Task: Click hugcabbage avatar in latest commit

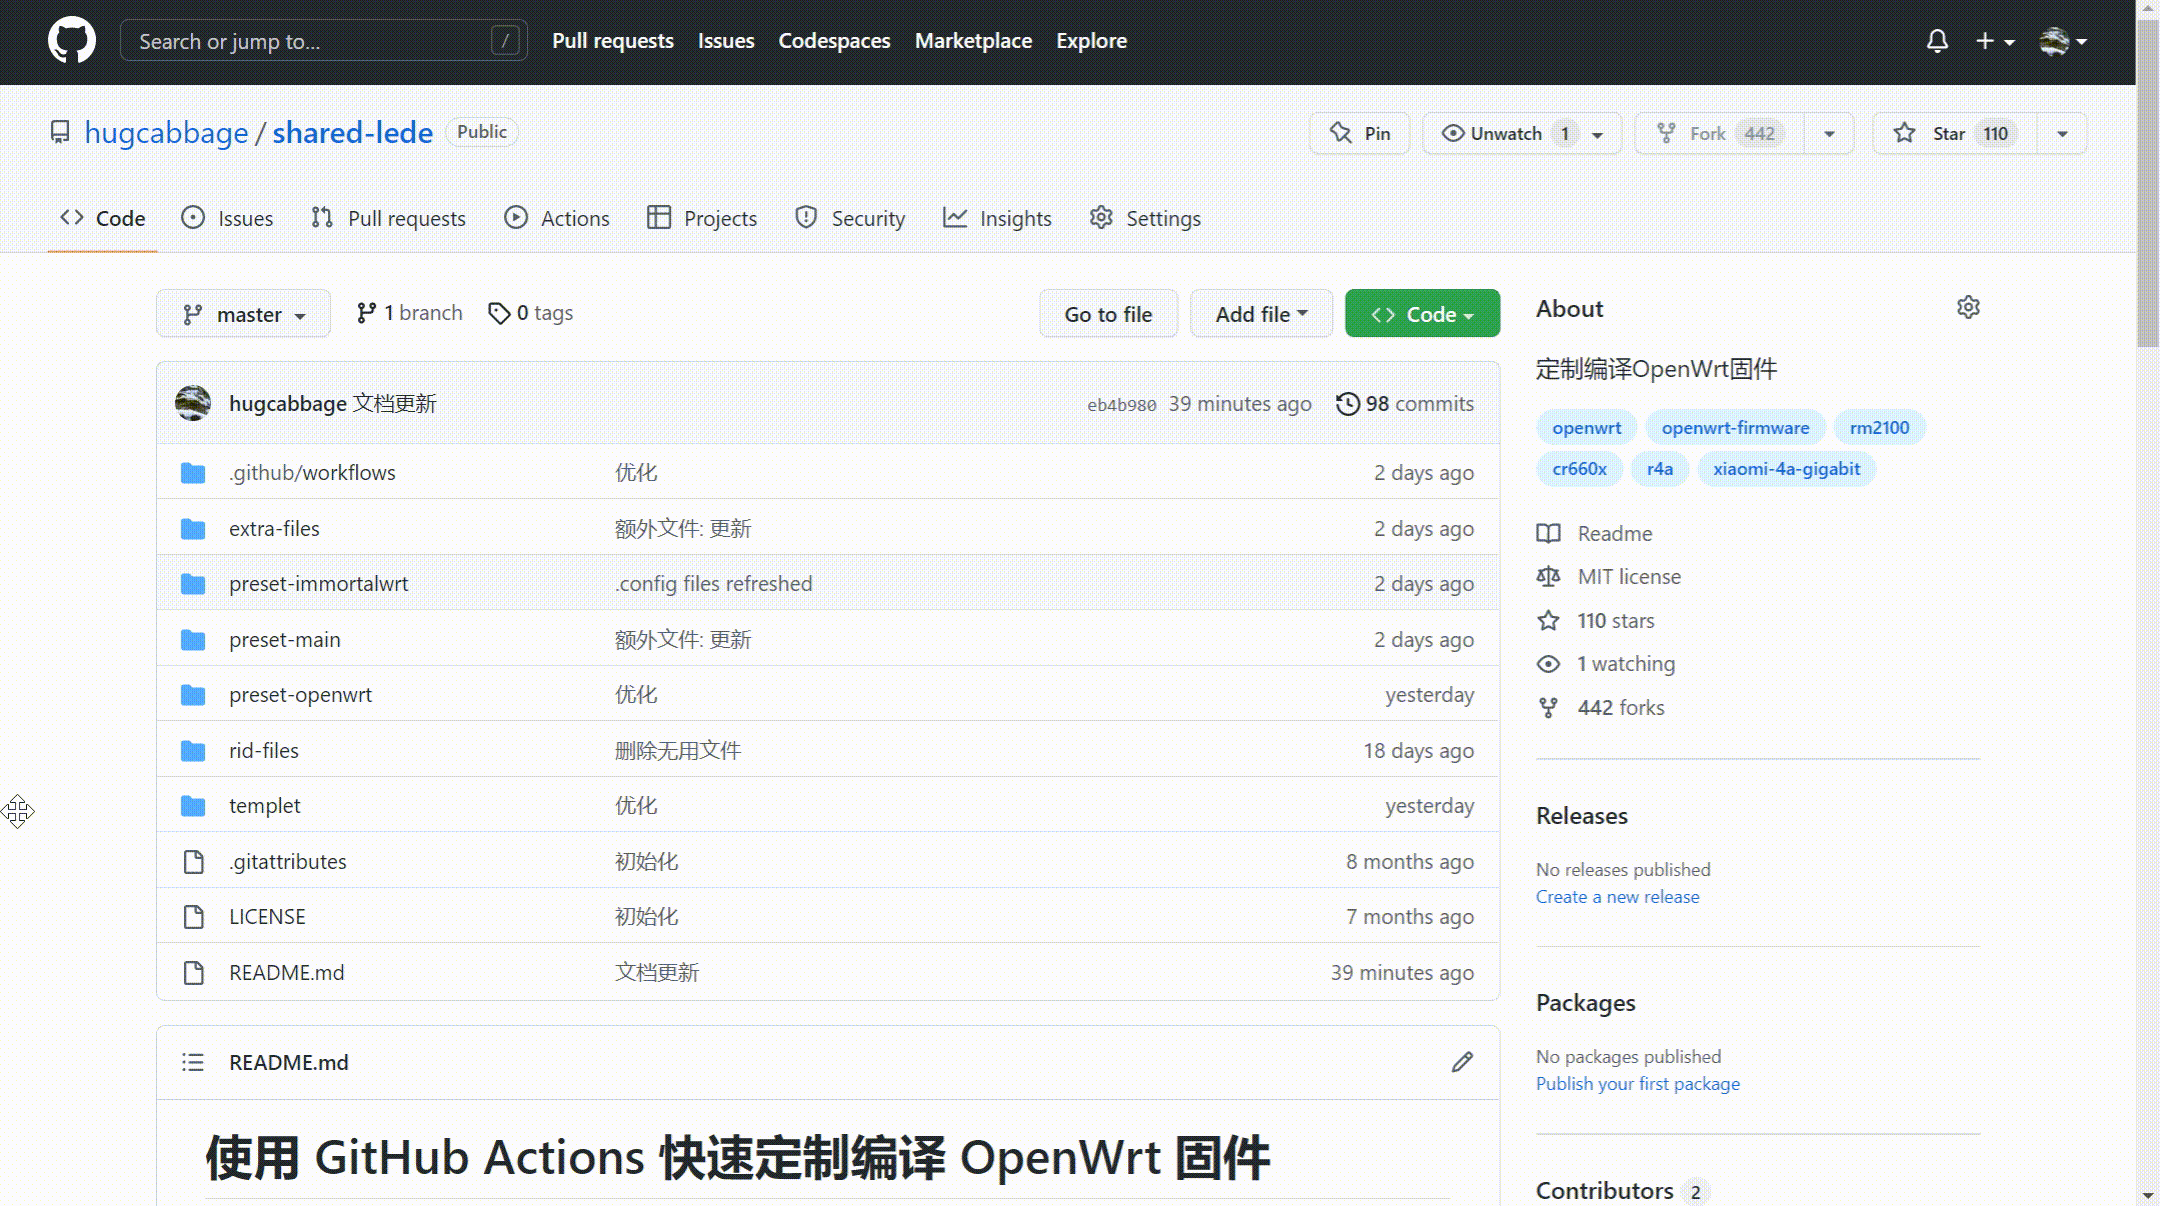Action: tap(193, 403)
